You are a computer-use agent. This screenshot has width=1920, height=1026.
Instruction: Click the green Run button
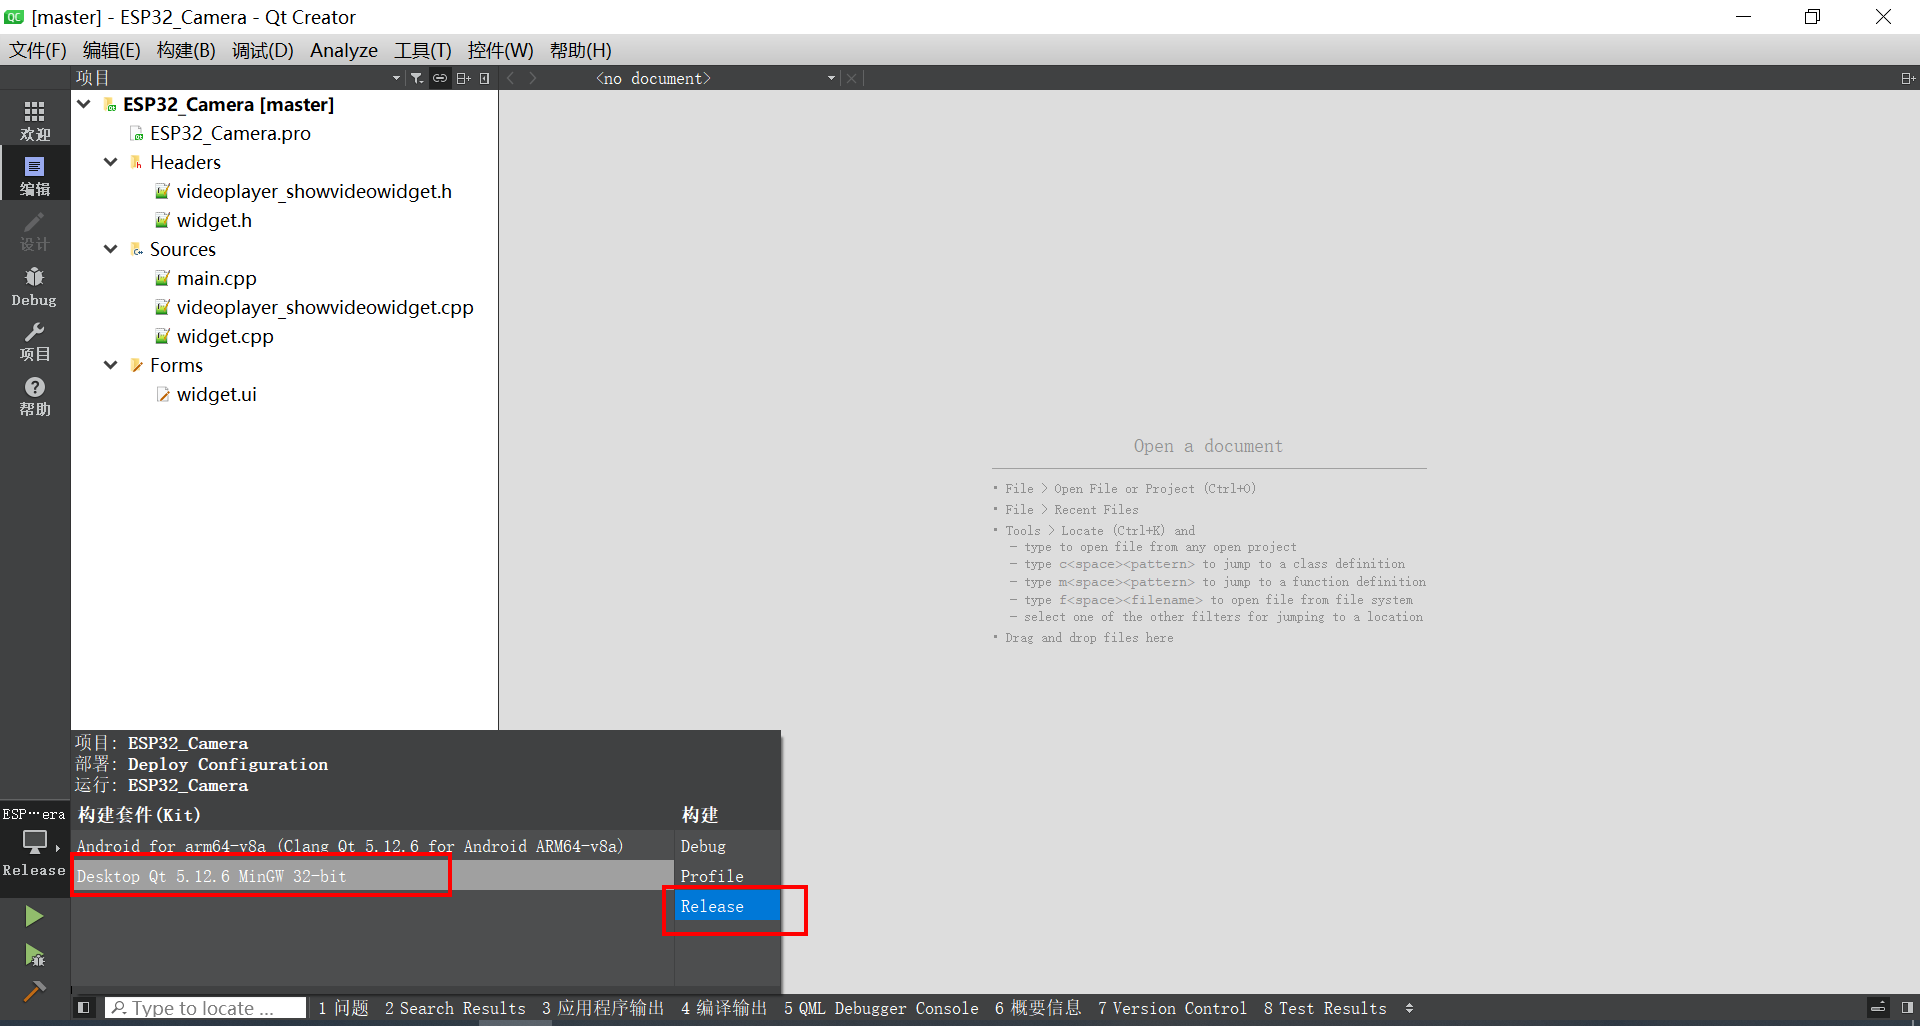(x=34, y=916)
